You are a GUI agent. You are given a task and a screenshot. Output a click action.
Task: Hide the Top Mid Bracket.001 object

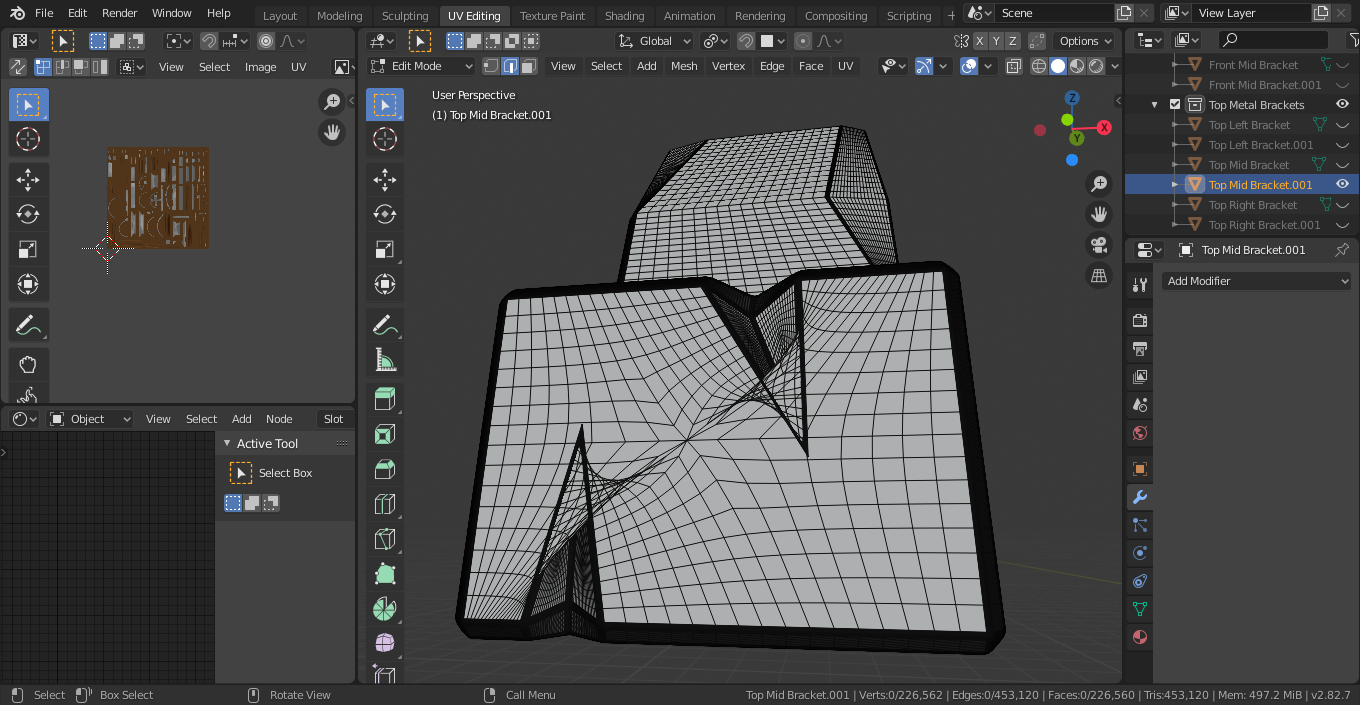pyautogui.click(x=1342, y=184)
